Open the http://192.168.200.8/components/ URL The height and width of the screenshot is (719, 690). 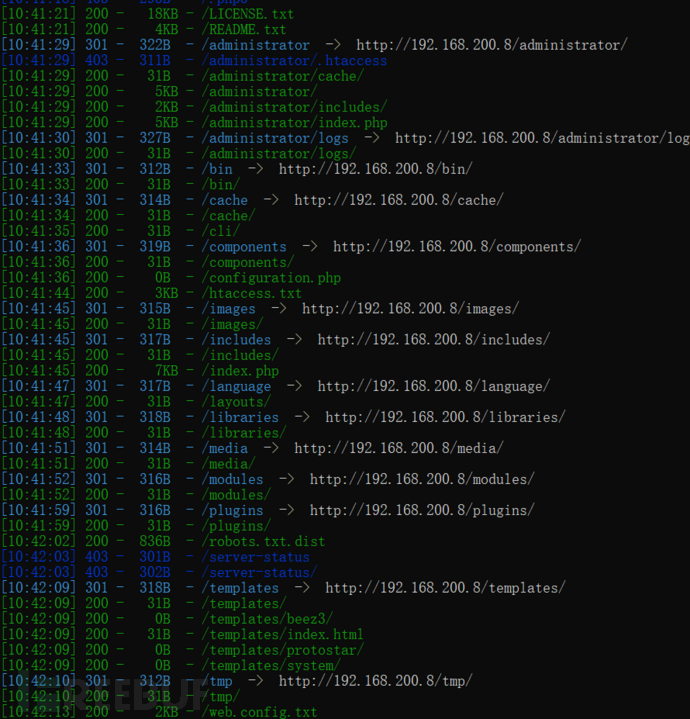point(456,247)
